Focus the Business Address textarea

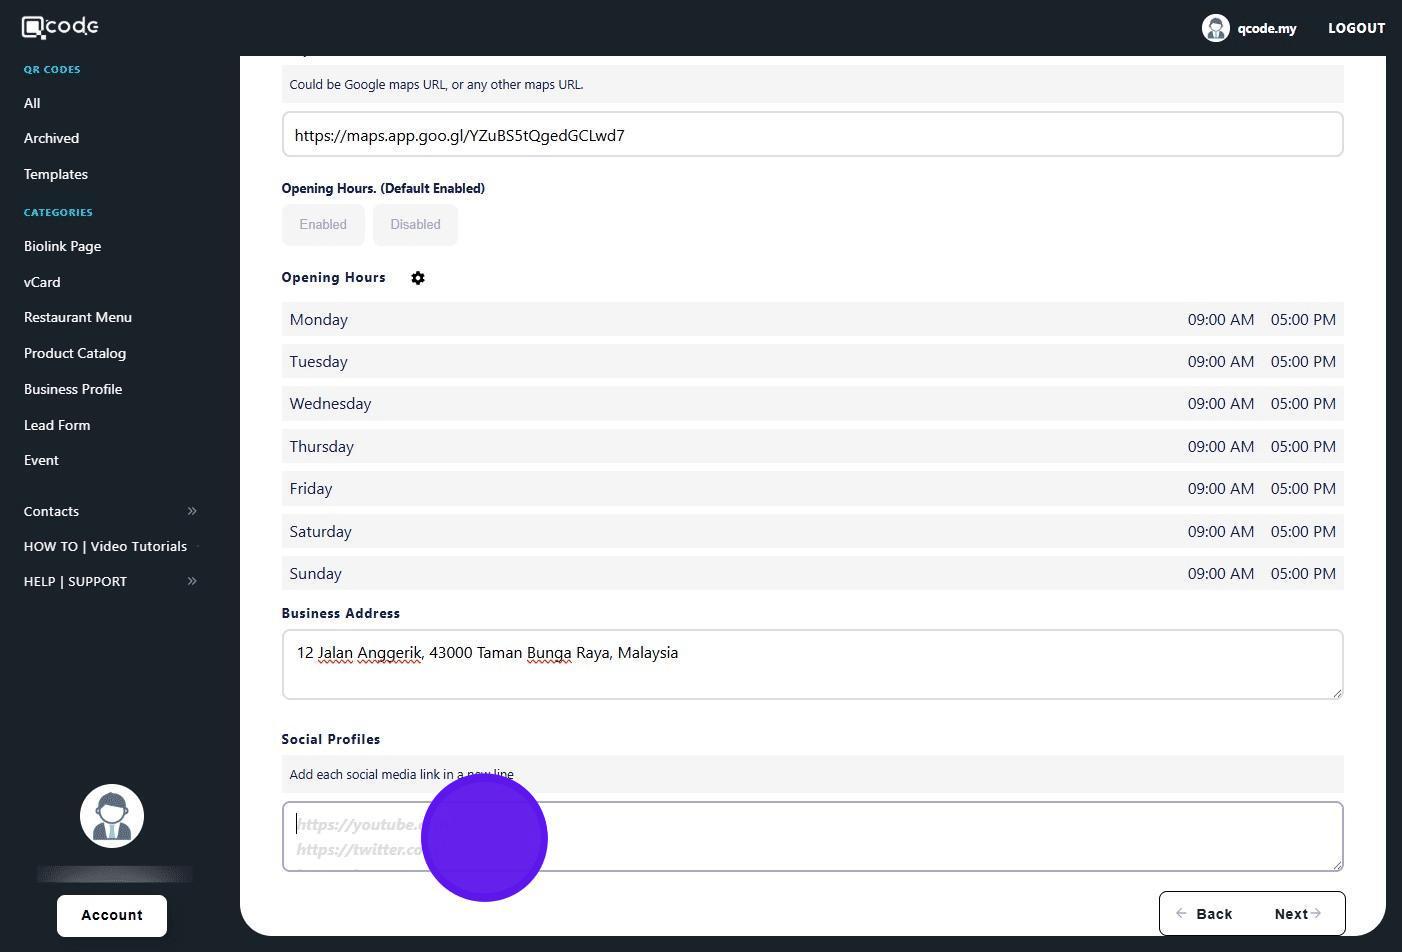click(812, 664)
